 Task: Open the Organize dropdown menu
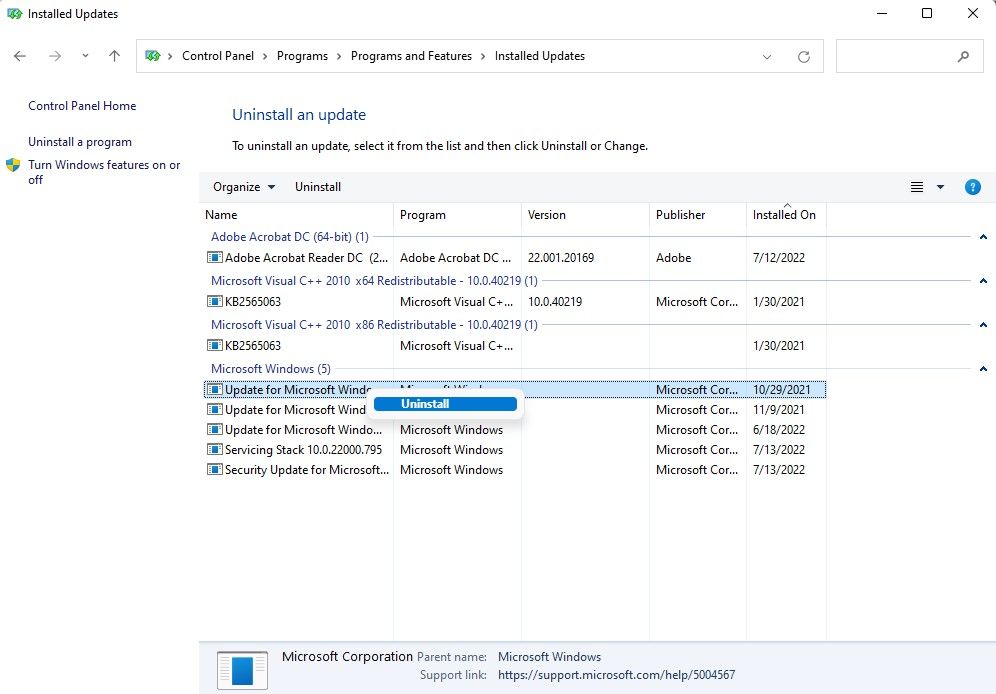(243, 187)
